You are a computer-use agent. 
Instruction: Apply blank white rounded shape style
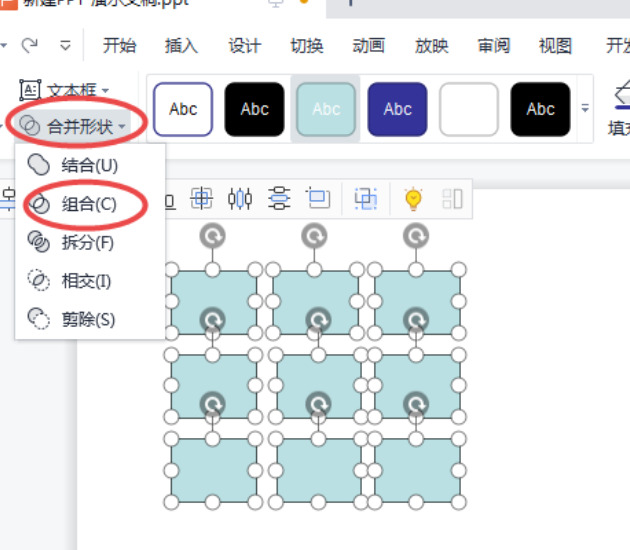469,109
